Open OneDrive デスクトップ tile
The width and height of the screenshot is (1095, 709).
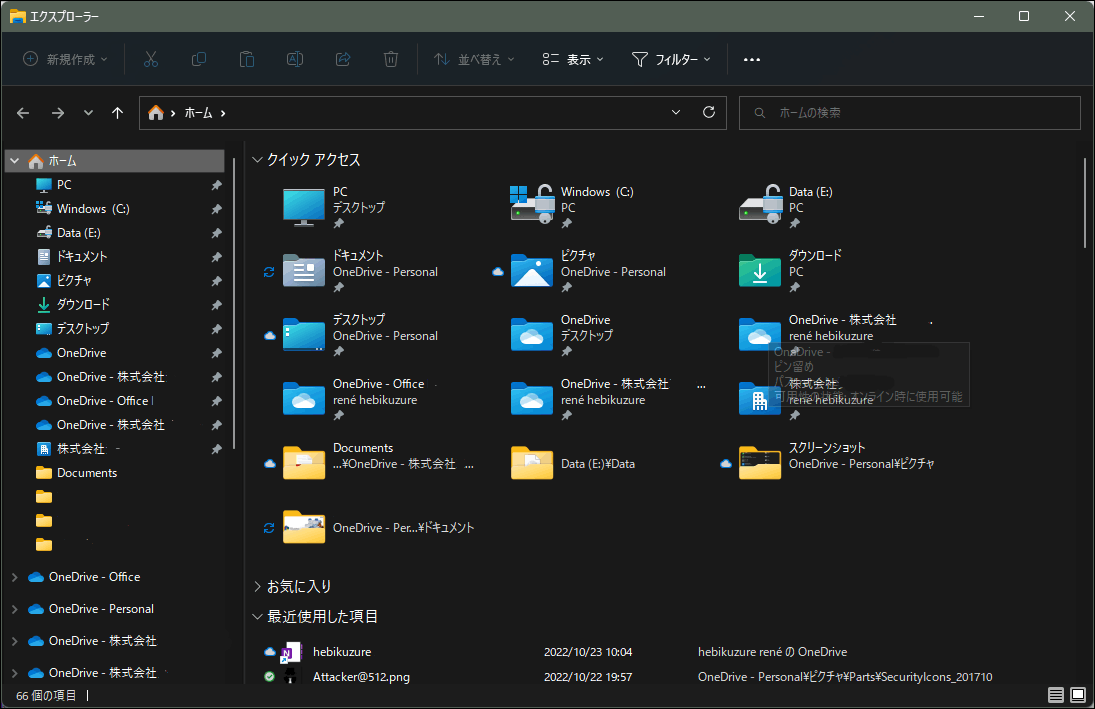tap(562, 335)
